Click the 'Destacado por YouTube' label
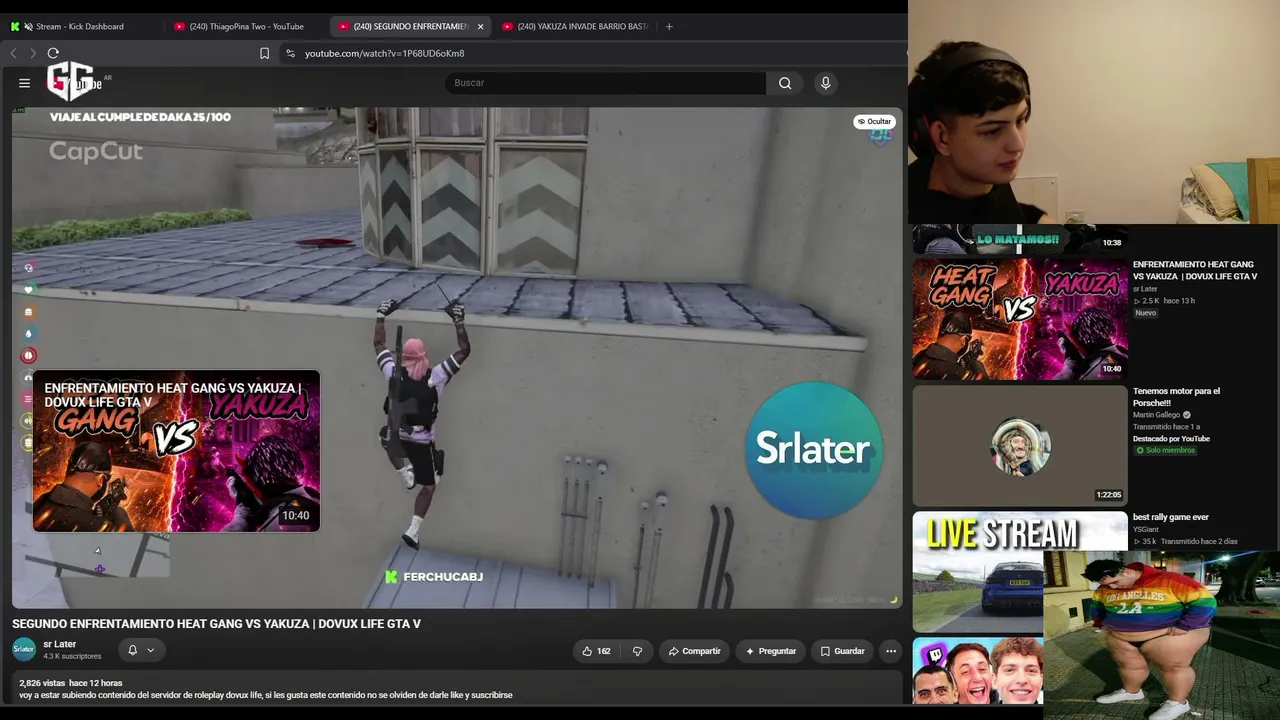Viewport: 1280px width, 720px height. point(1171,439)
